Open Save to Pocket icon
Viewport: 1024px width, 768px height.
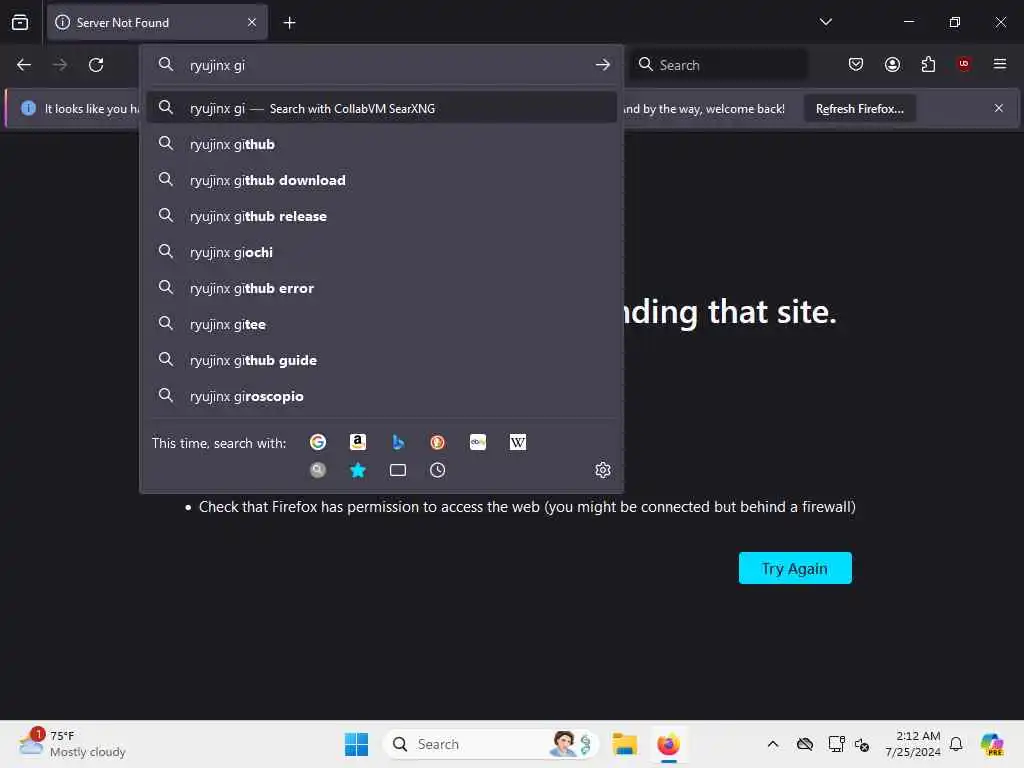pyautogui.click(x=856, y=65)
